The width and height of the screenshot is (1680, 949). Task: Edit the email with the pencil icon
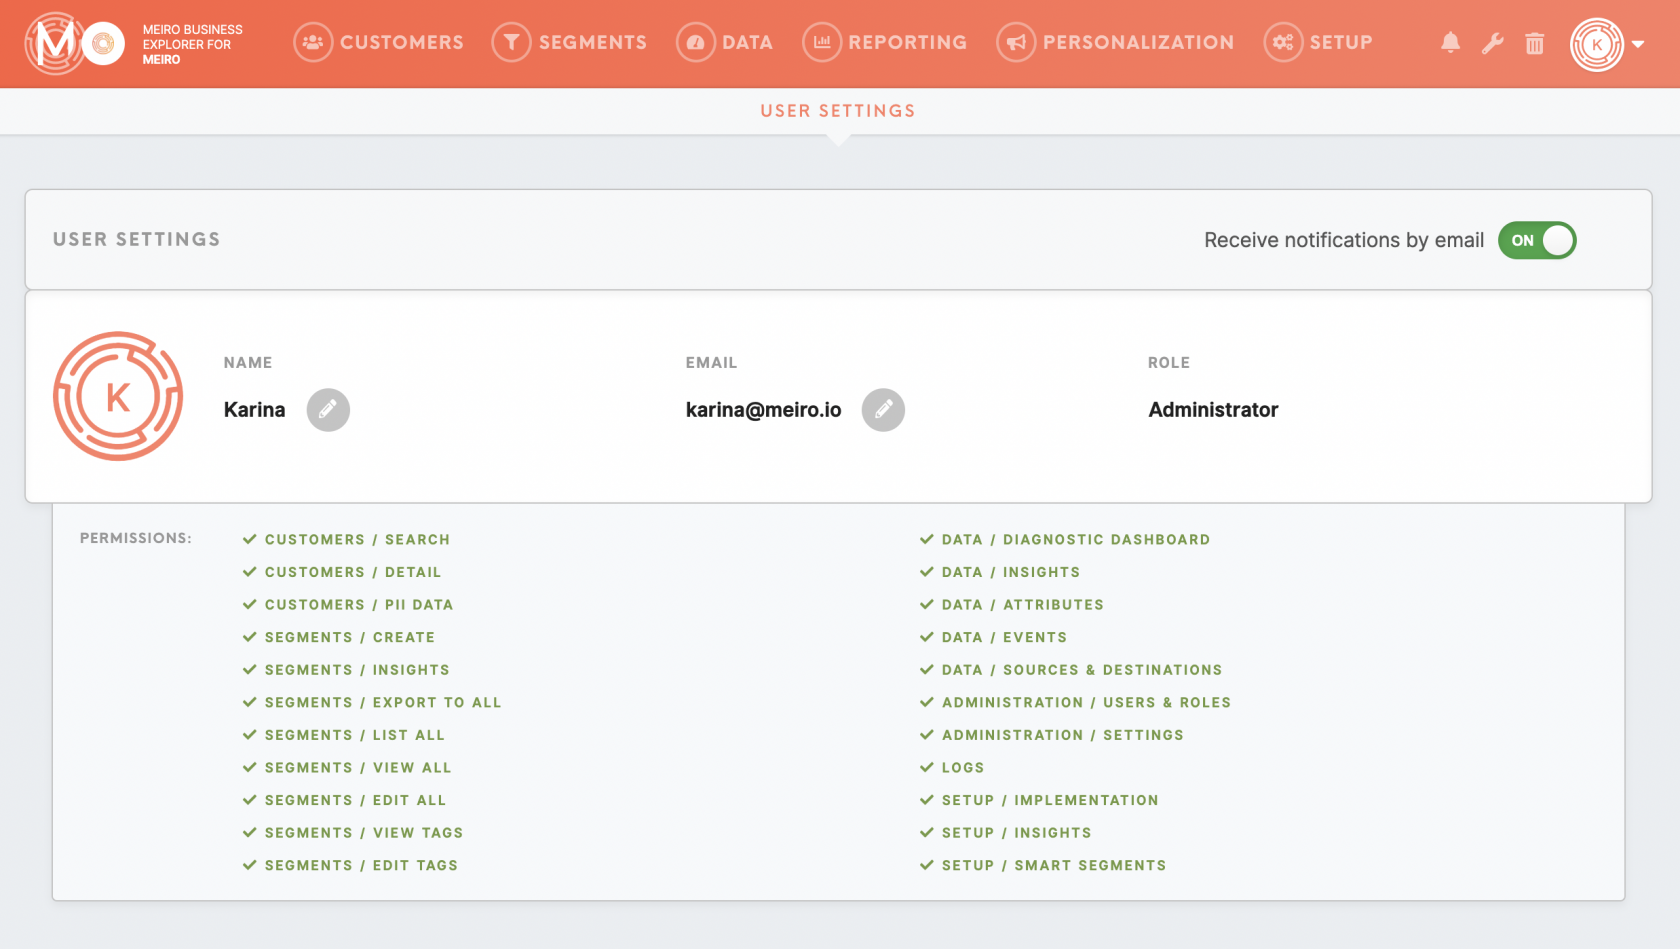click(883, 410)
